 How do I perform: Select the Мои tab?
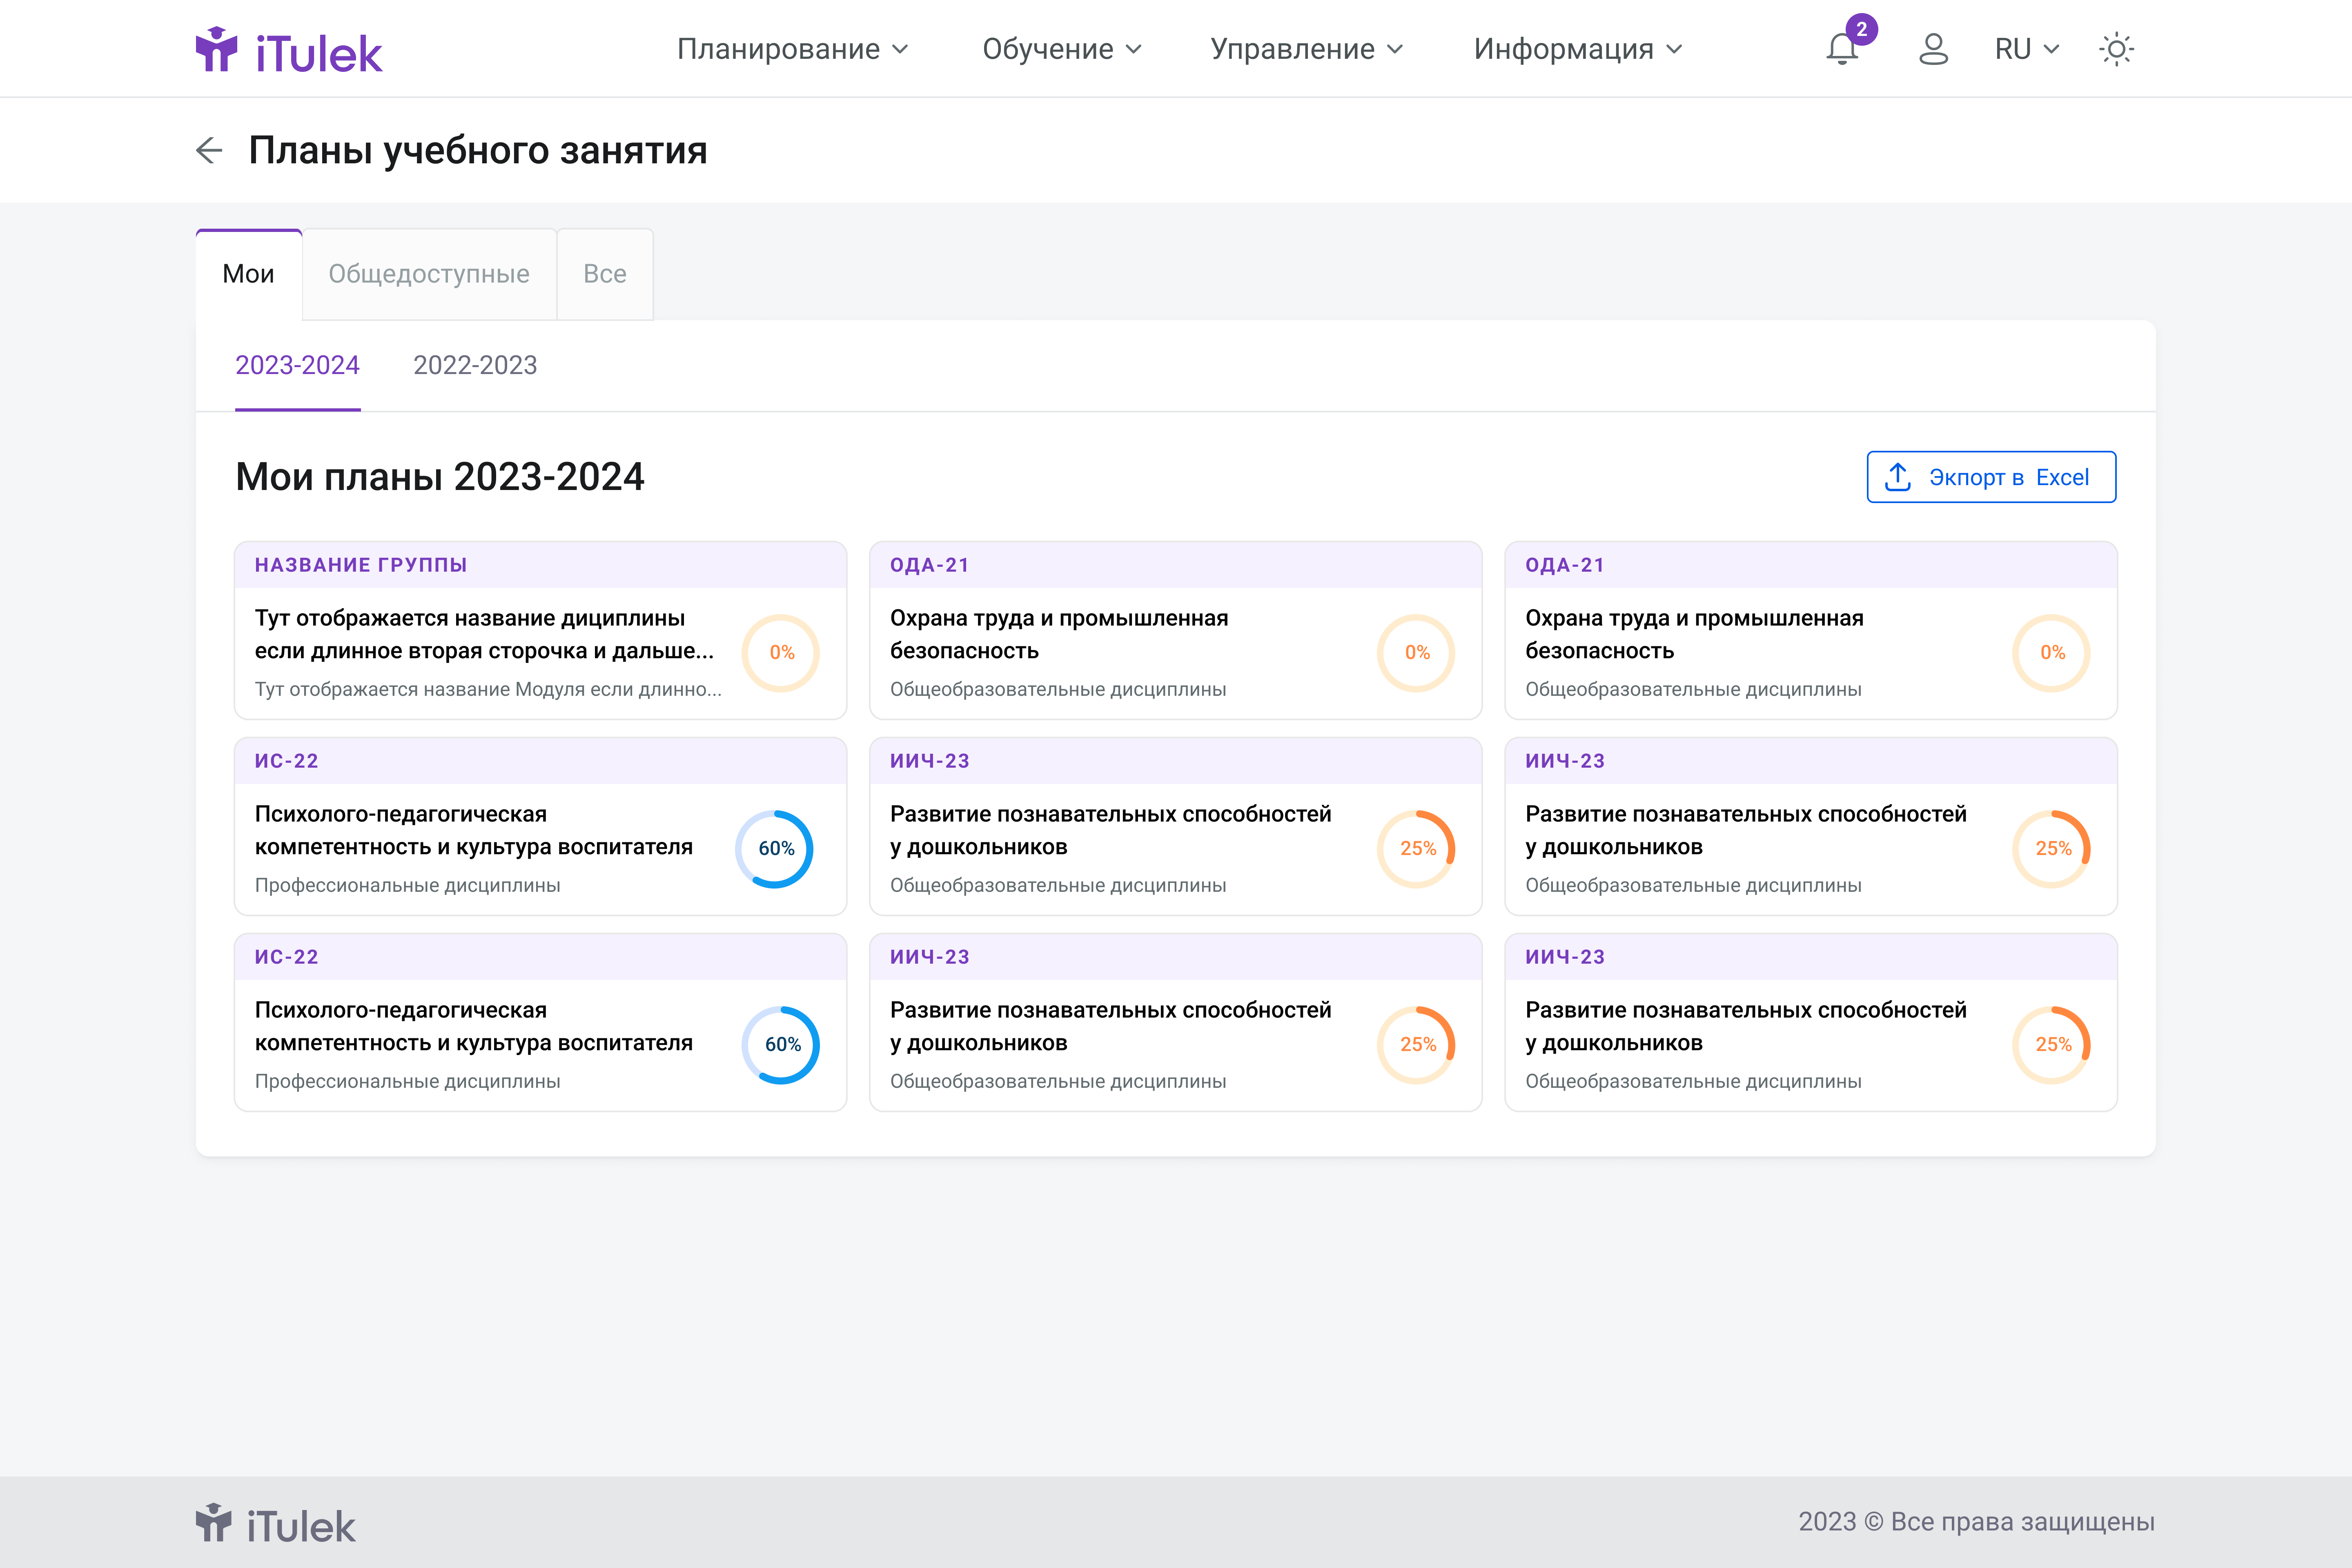(x=249, y=274)
